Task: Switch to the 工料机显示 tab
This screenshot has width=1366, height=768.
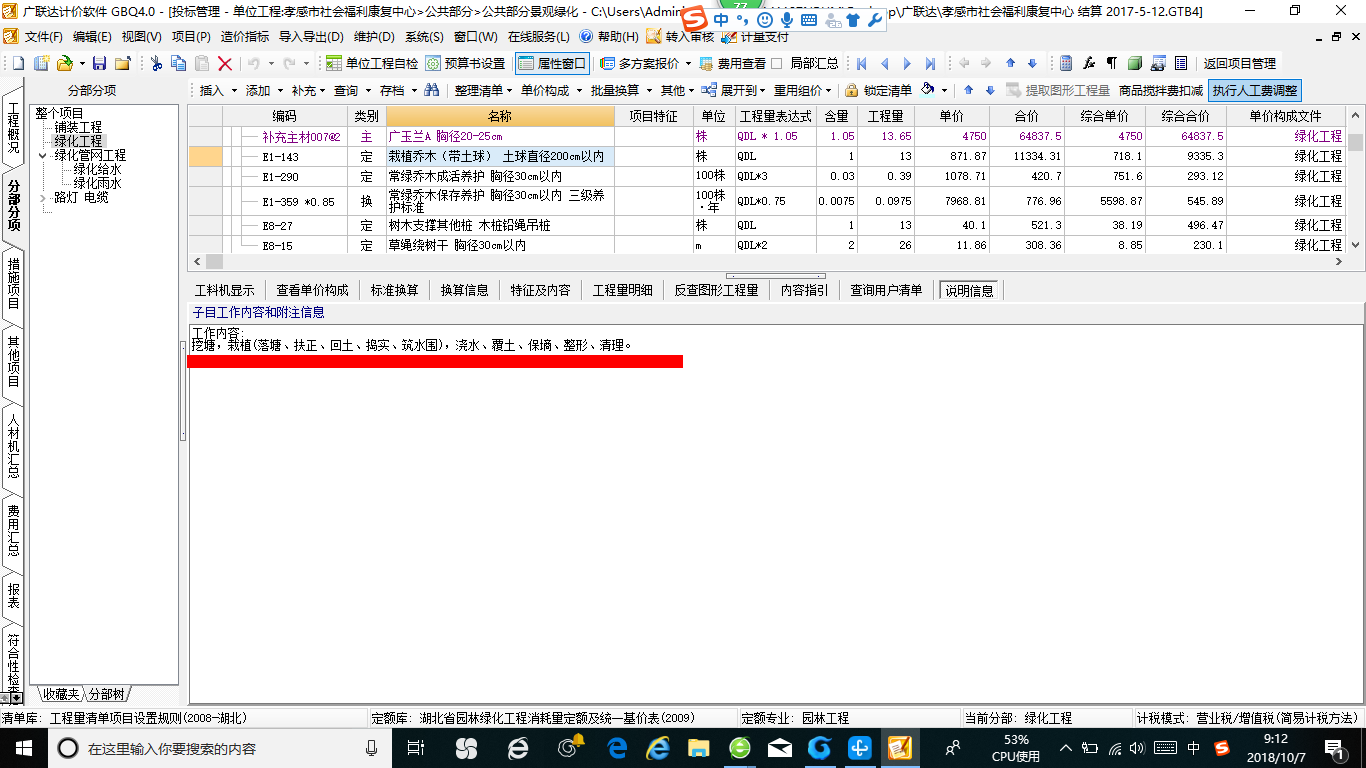Action: 225,290
